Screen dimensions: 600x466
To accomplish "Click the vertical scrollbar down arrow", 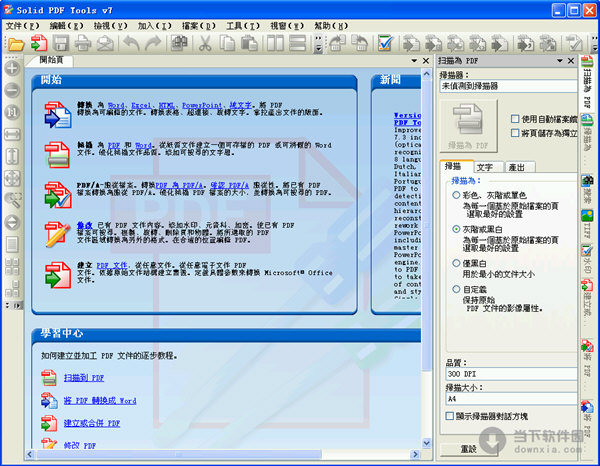I will (427, 443).
